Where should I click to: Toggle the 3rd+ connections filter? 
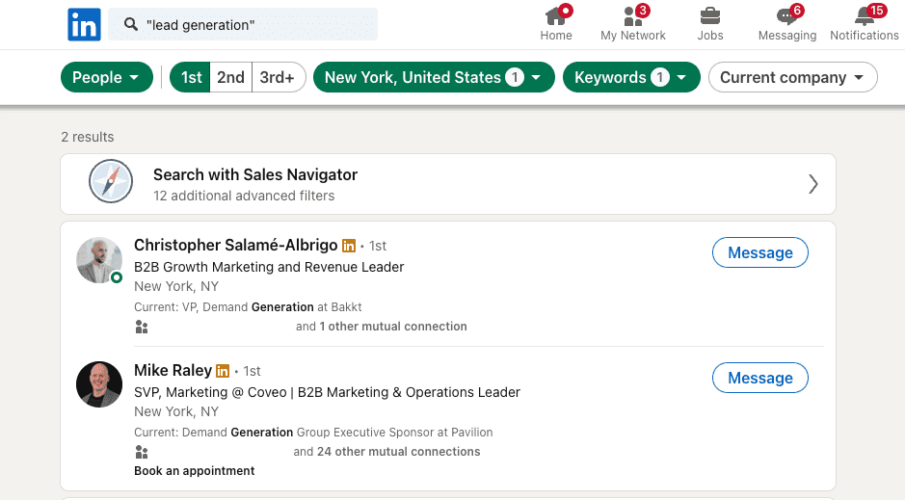click(x=278, y=77)
